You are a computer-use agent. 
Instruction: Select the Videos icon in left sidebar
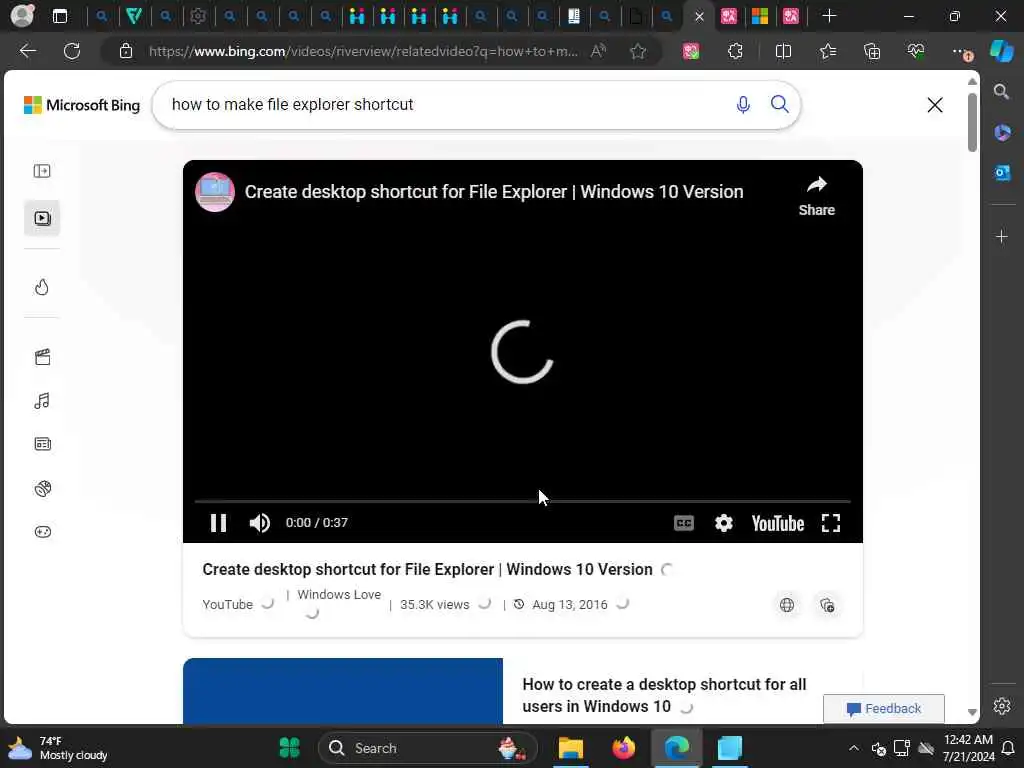point(42,218)
